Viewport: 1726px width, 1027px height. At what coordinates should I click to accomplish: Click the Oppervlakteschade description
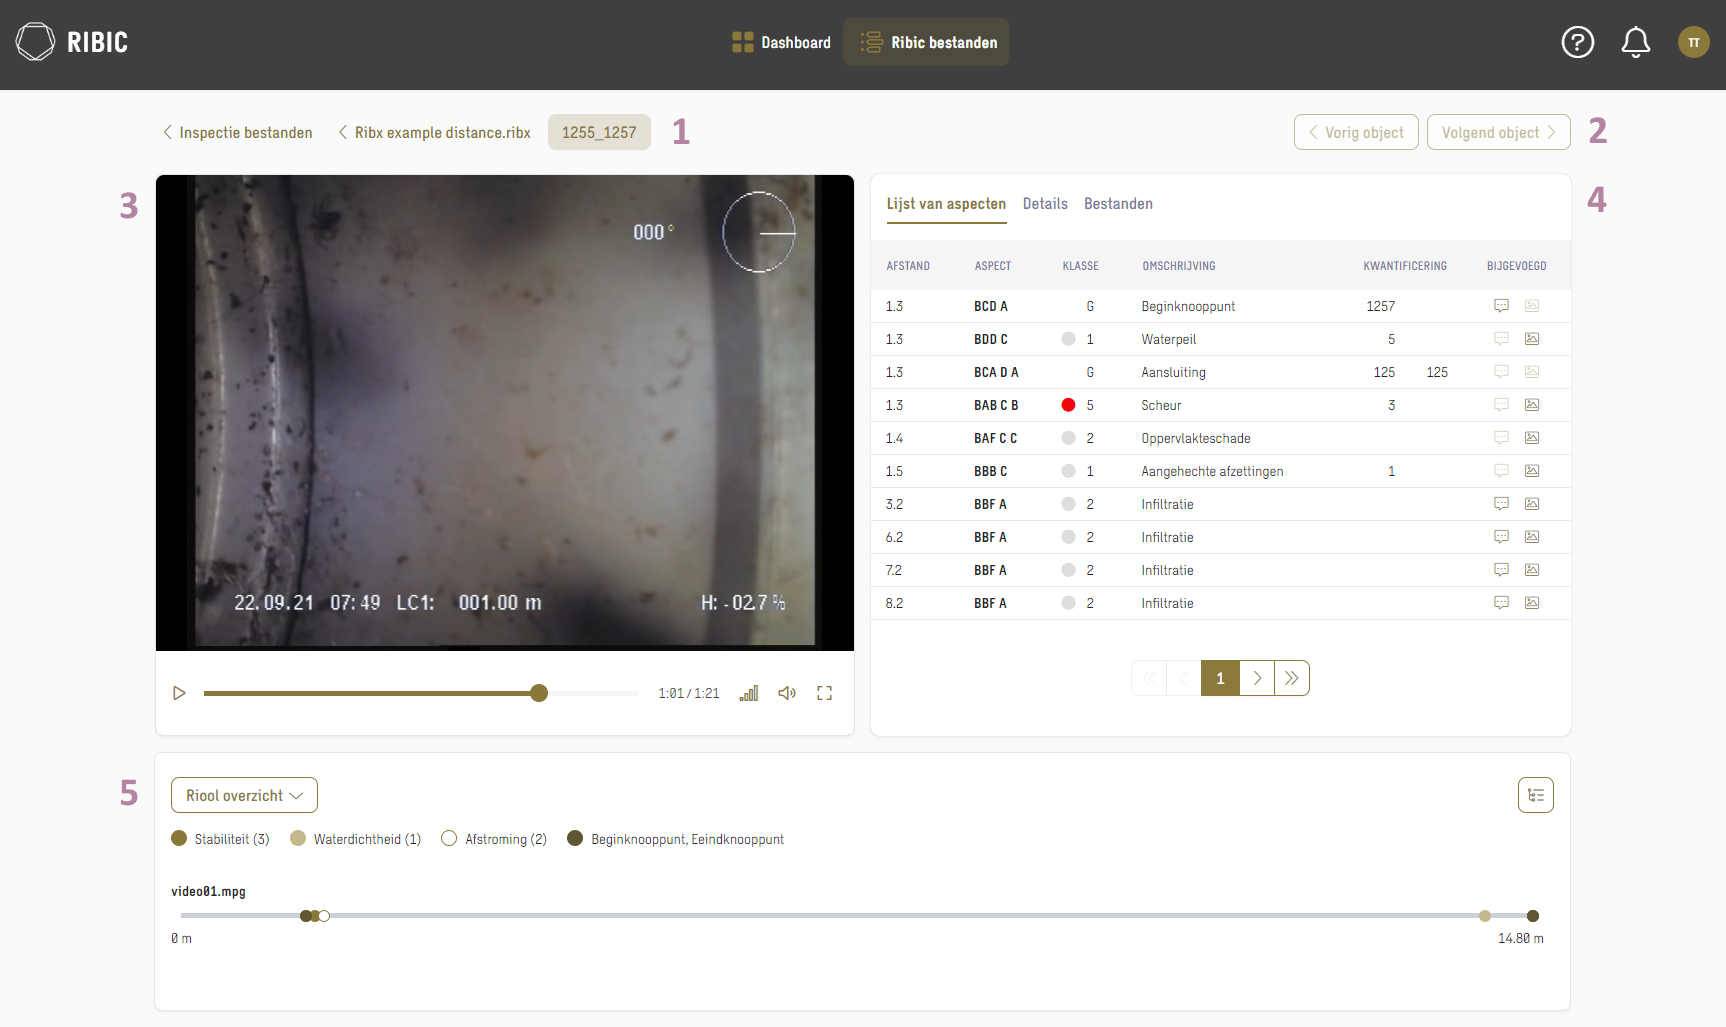1195,438
